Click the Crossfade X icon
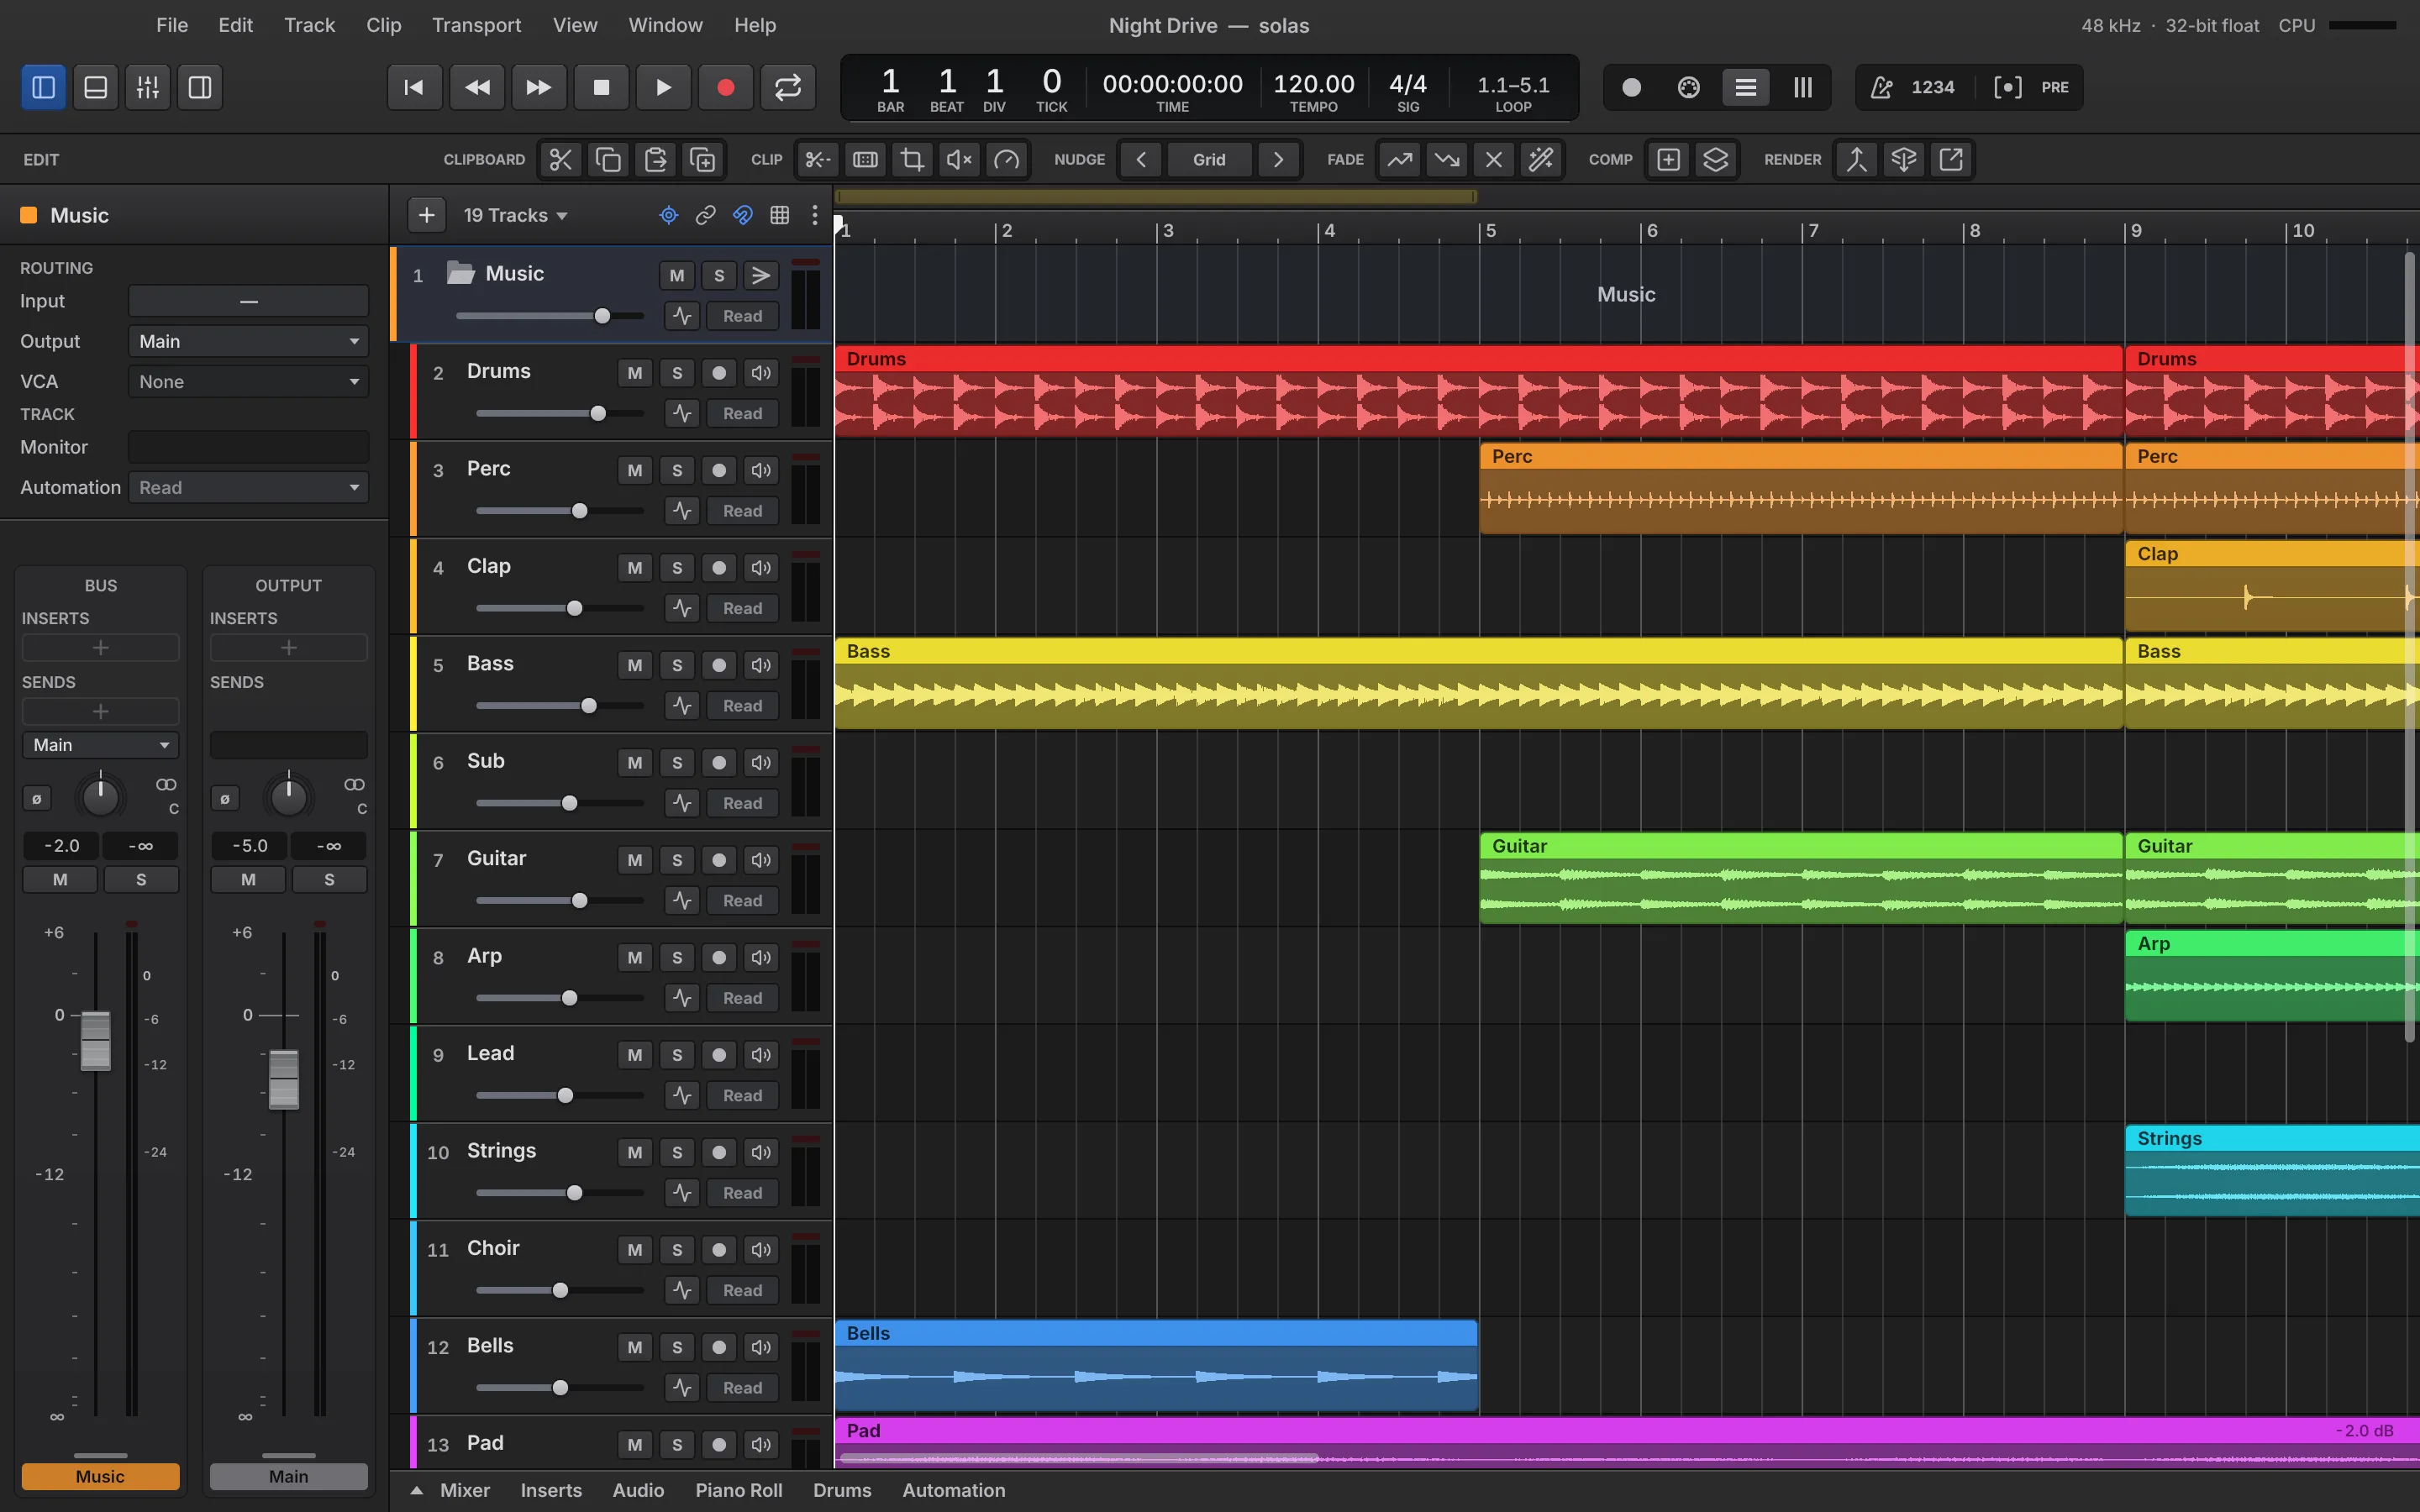The height and width of the screenshot is (1512, 2420). [1494, 159]
